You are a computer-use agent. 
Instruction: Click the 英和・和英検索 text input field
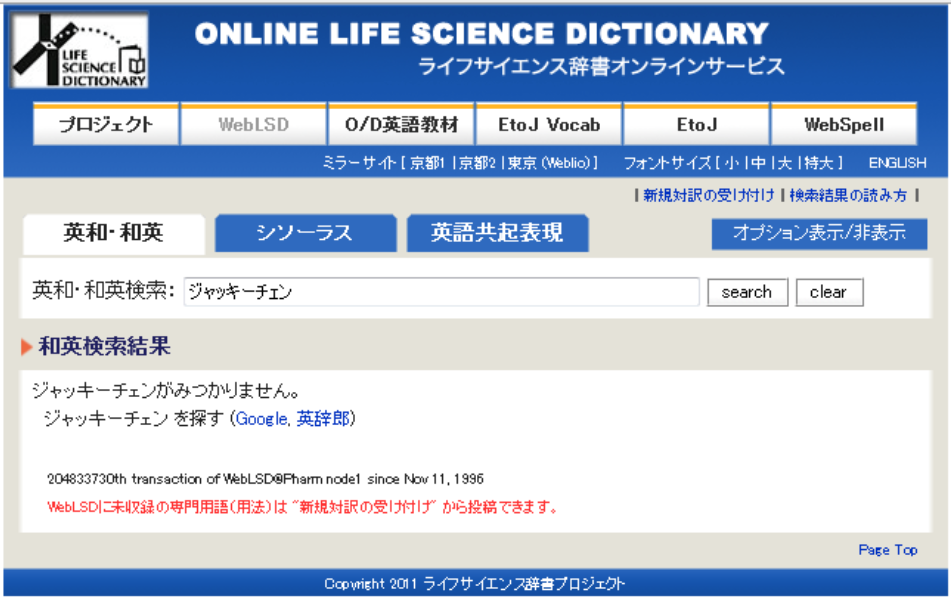point(441,292)
